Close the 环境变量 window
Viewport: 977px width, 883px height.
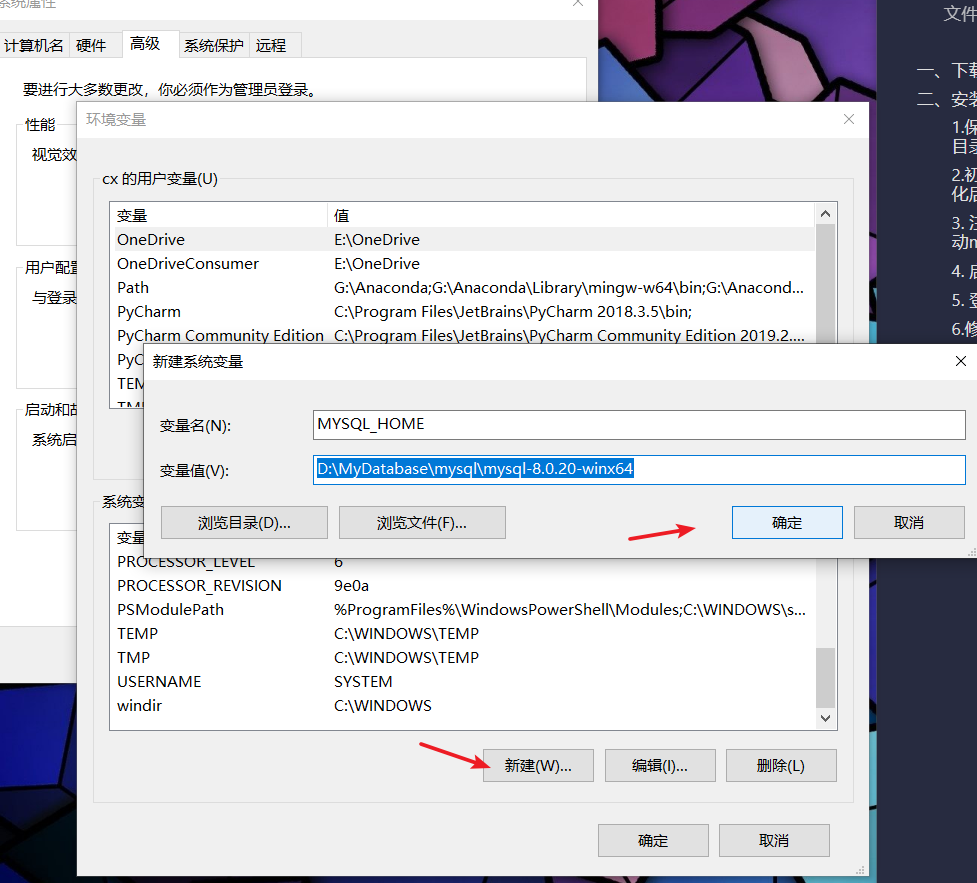coord(849,119)
